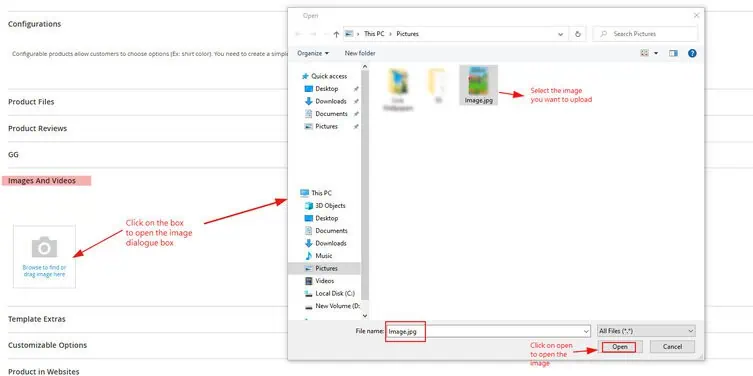
Task: Click This PC in the address bar
Action: [x=374, y=34]
